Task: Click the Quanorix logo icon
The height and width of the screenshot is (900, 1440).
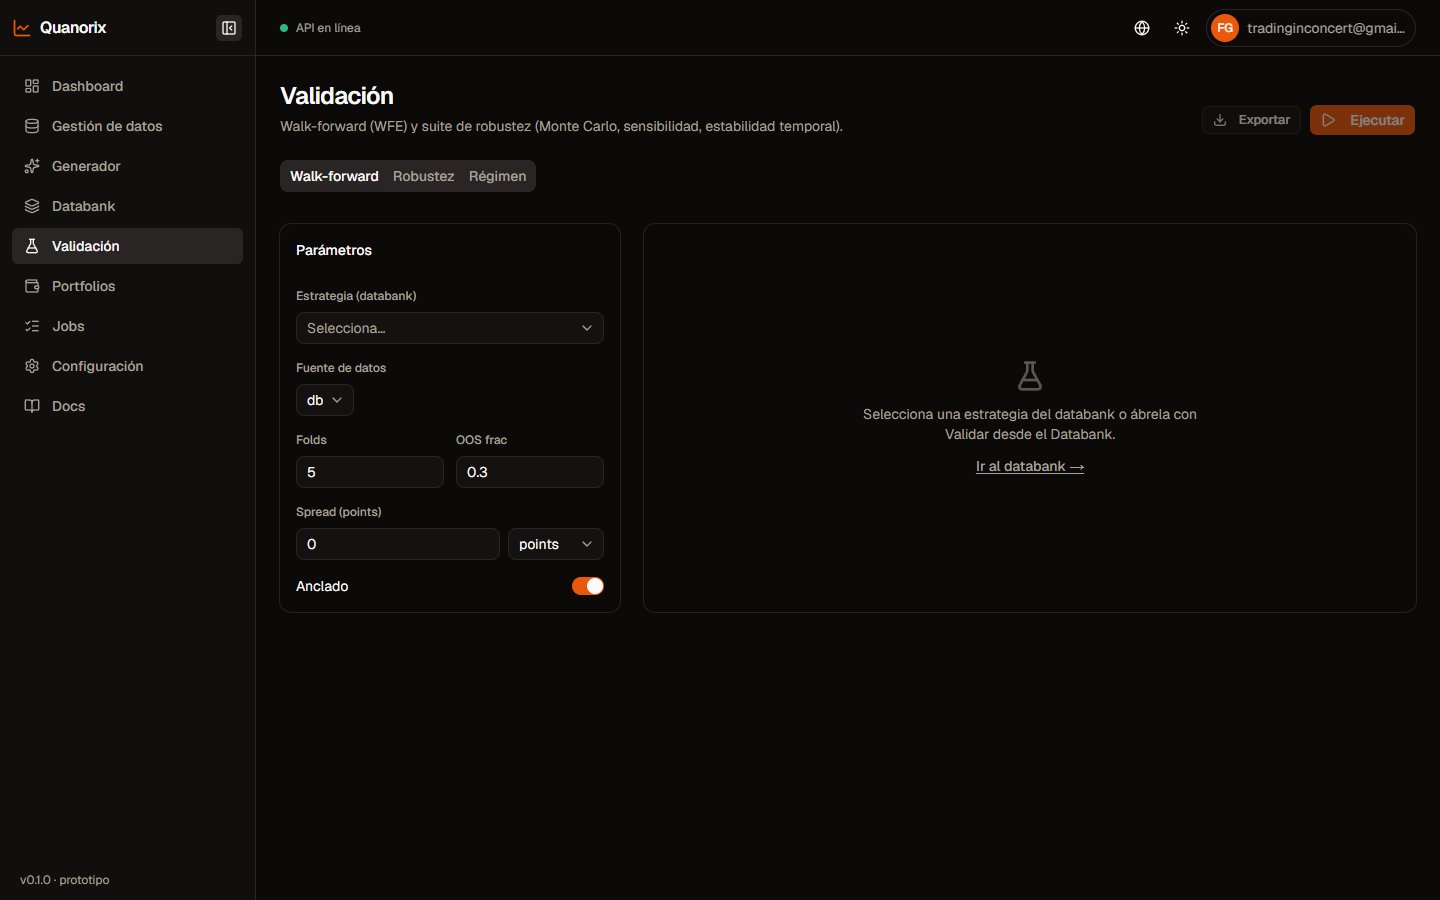Action: [x=22, y=28]
